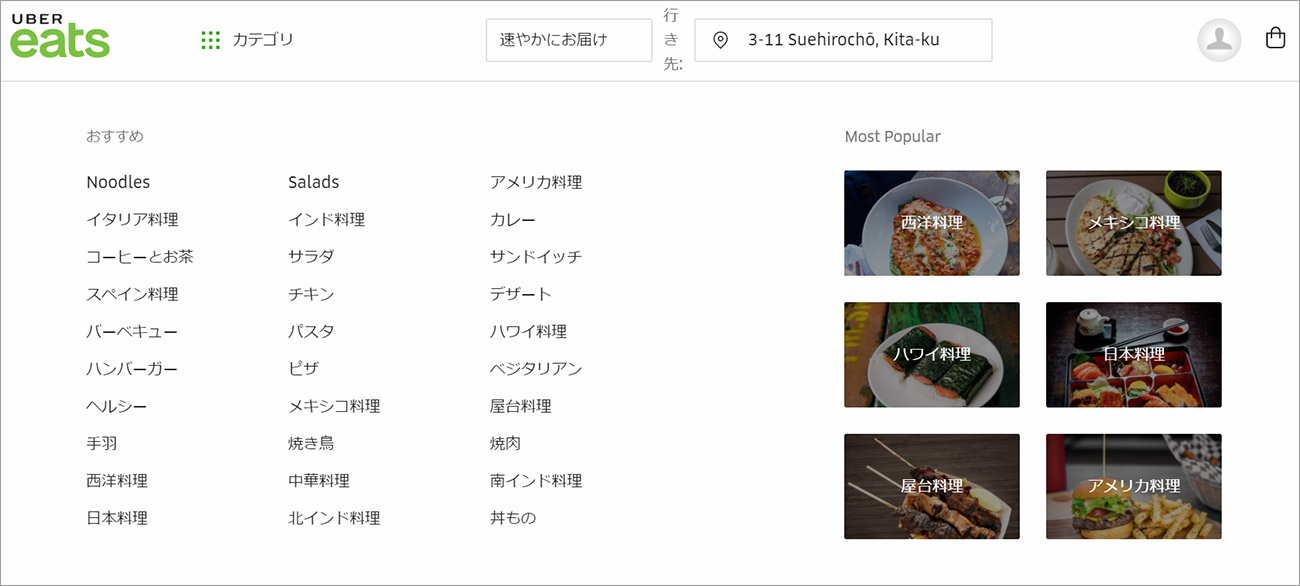The image size is (1300, 586).
Task: Open メキシコ料理 in the category list
Action: (x=334, y=406)
